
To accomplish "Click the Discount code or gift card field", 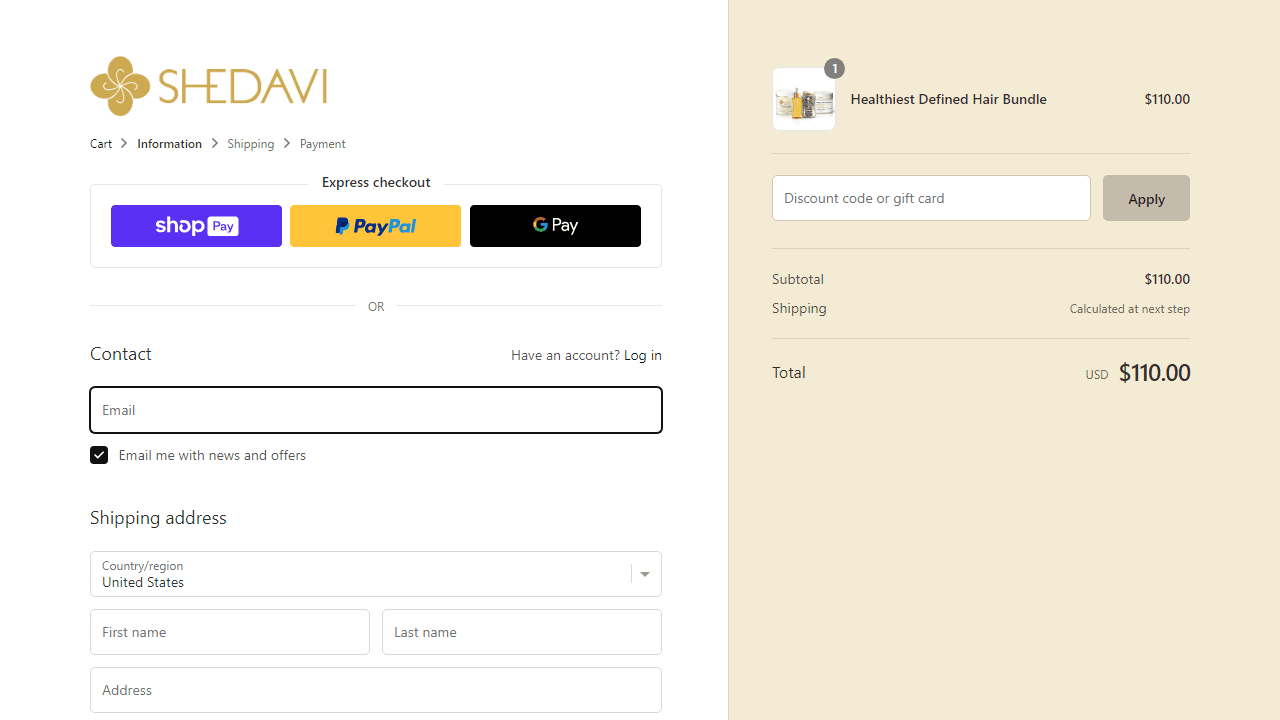I will 931,198.
